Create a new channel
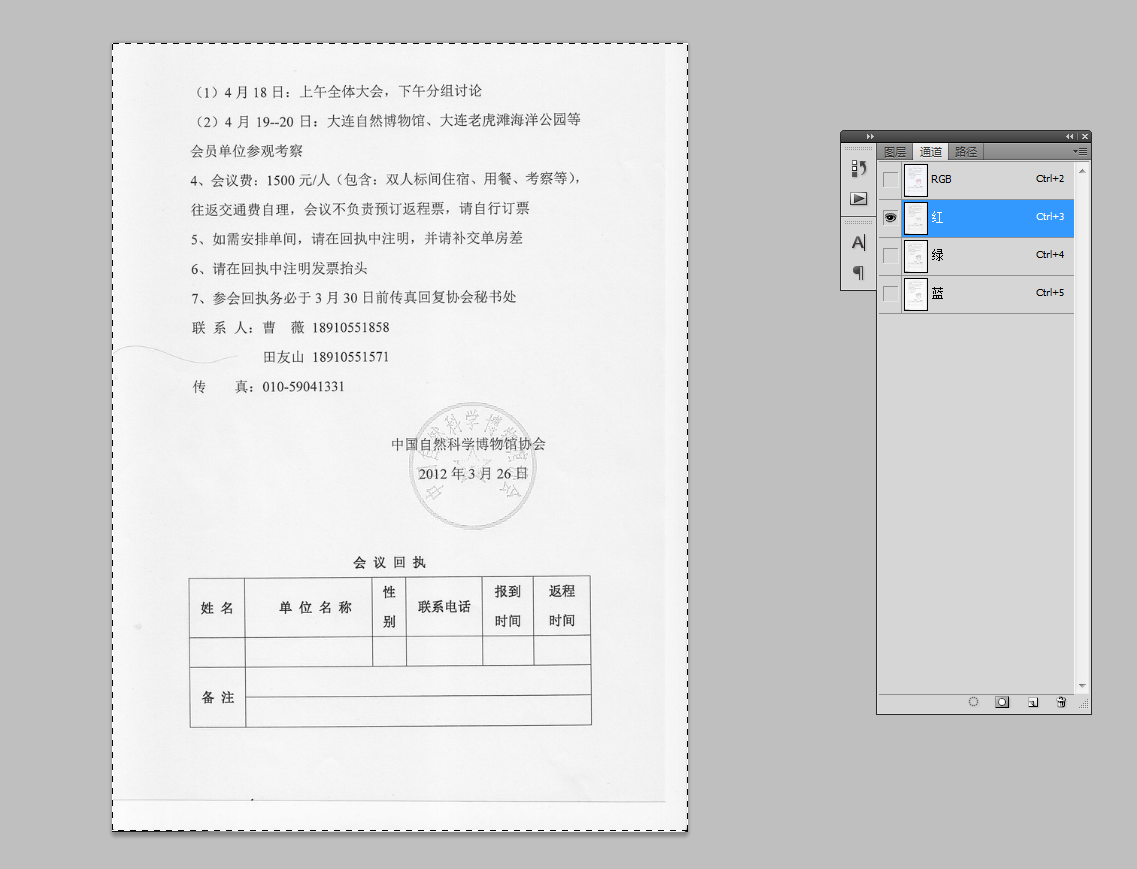The width and height of the screenshot is (1137, 869). (x=1033, y=702)
